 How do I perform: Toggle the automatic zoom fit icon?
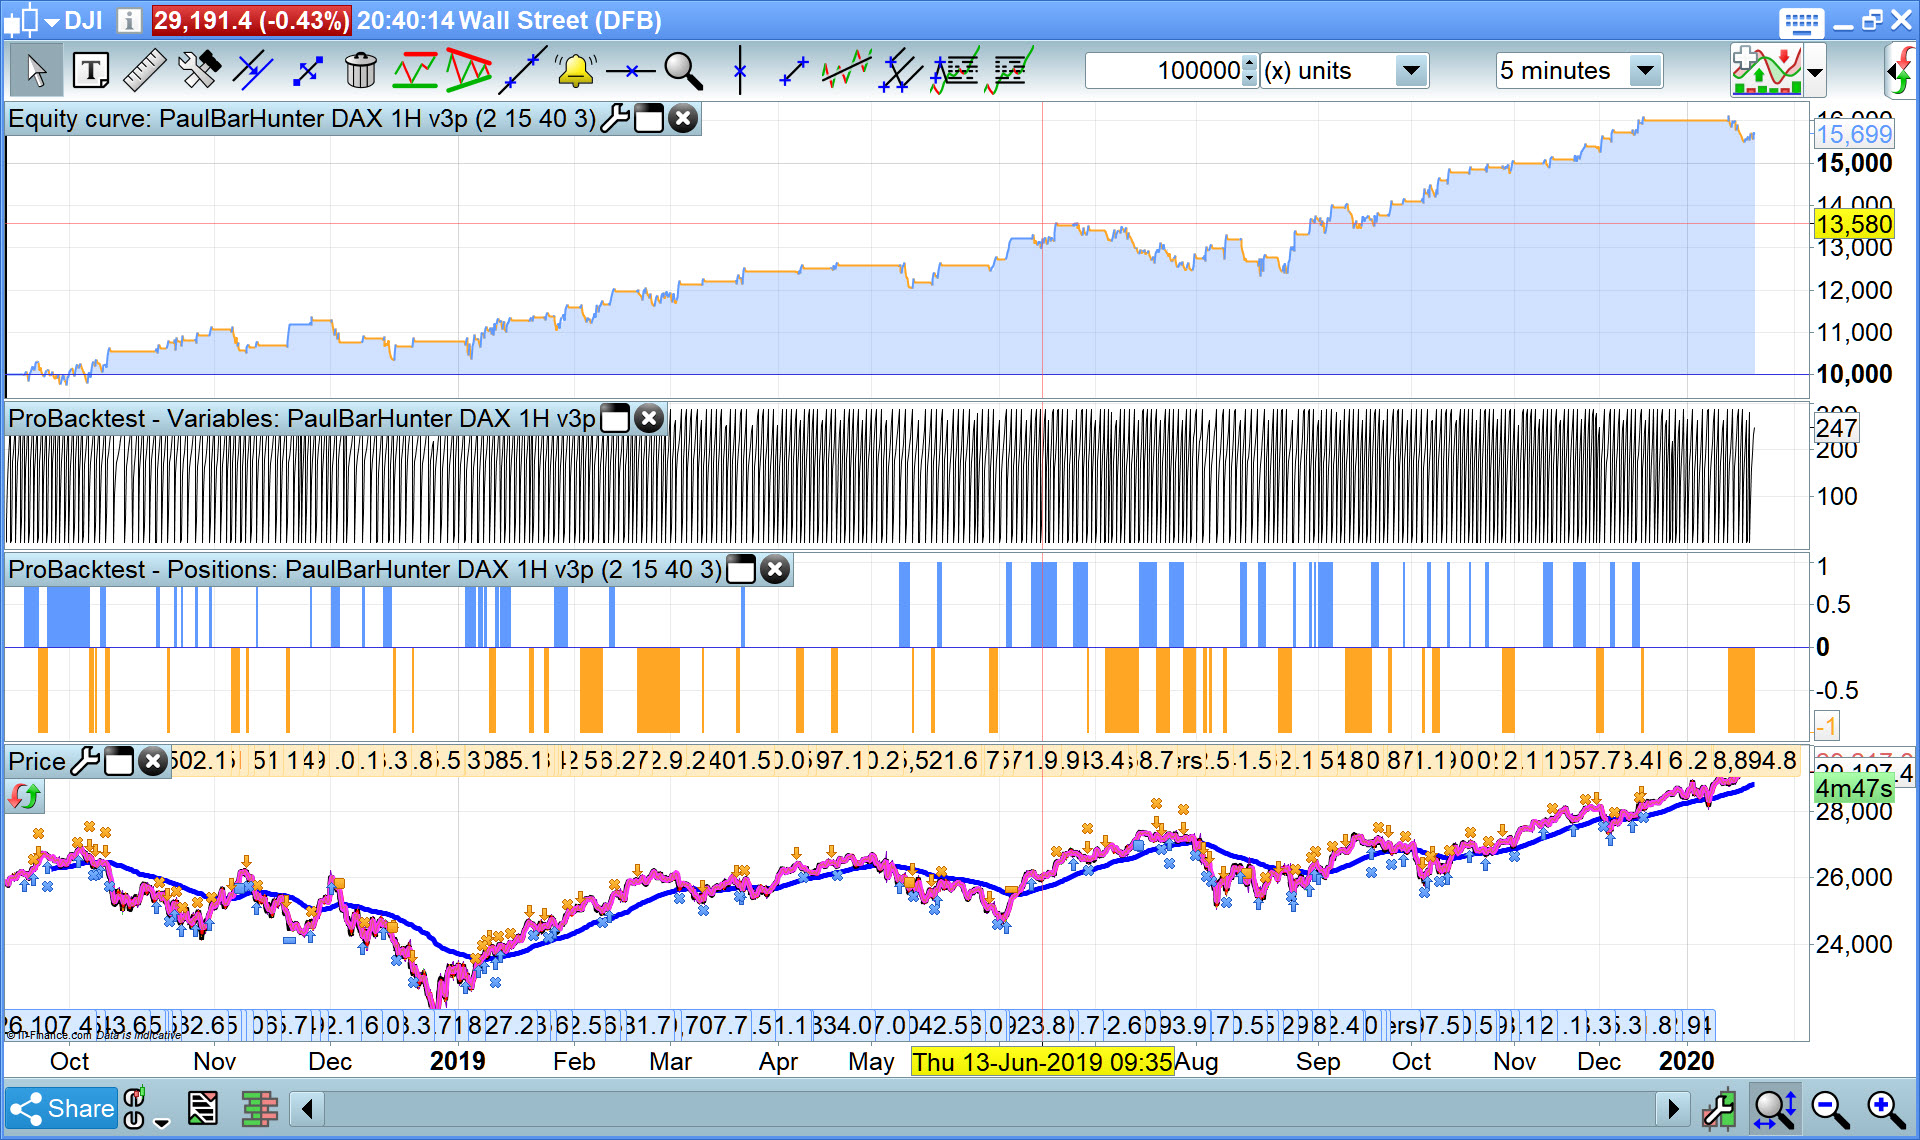[x=1775, y=1109]
